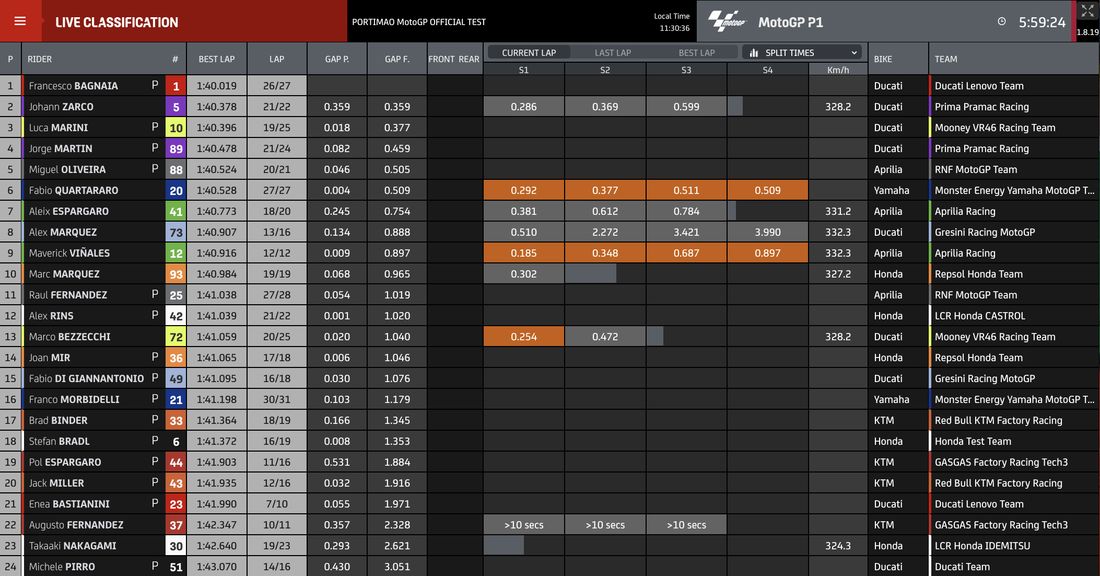Select rider Augusto FERNANDEZ
The image size is (1100, 576).
click(76, 525)
